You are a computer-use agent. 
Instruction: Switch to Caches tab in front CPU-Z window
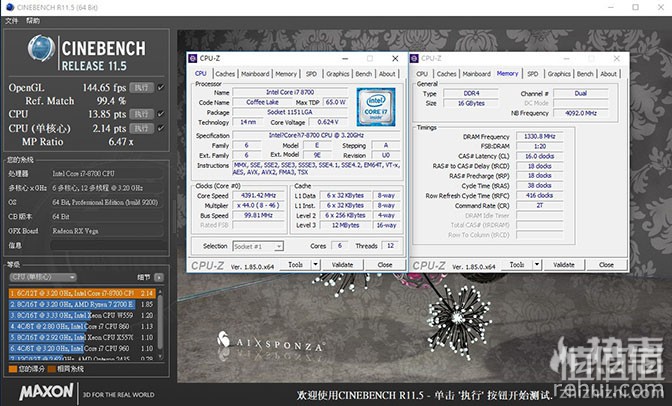(225, 74)
